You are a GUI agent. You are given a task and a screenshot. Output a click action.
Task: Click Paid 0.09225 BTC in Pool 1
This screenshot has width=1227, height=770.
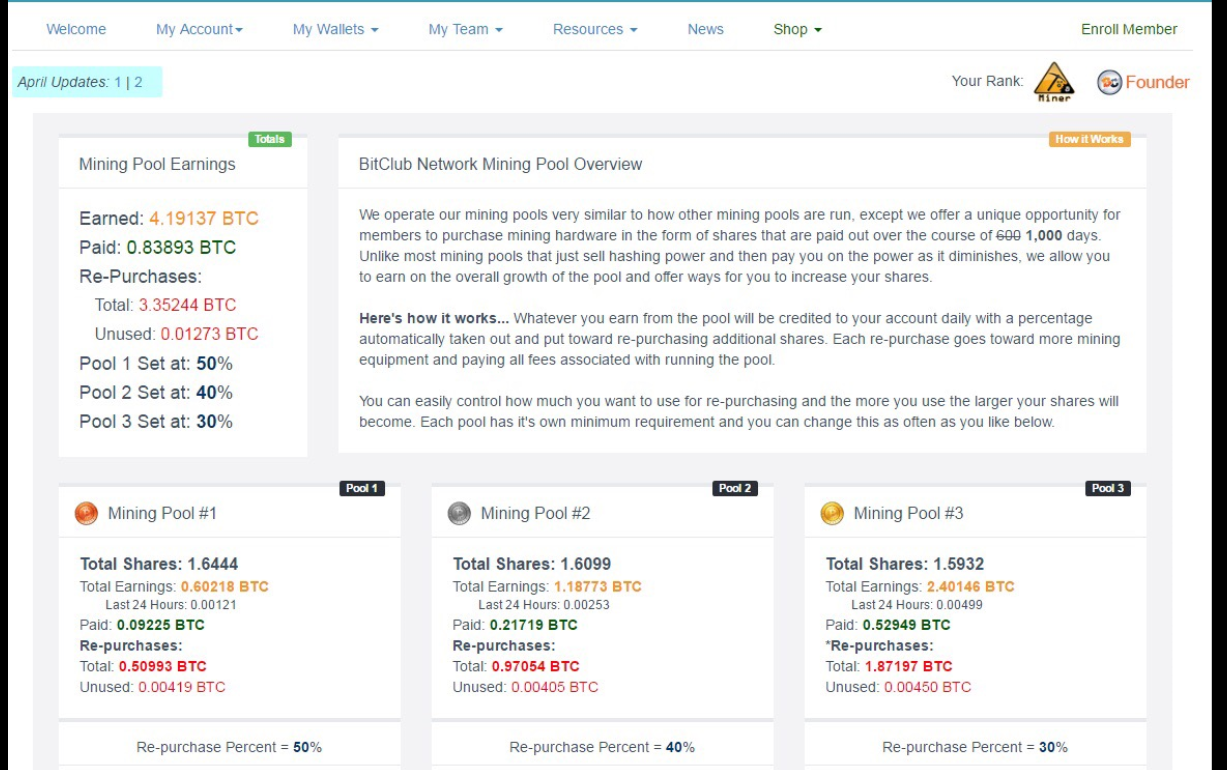142,625
